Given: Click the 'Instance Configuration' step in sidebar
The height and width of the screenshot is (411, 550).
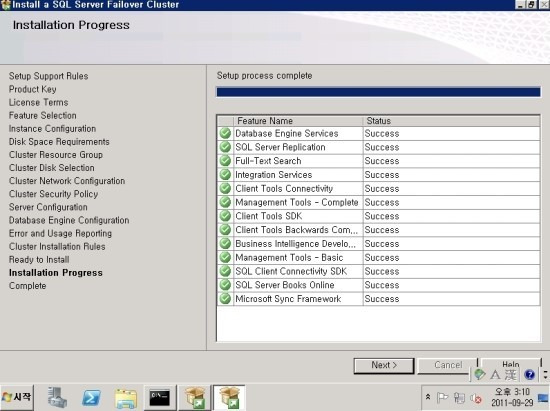Looking at the screenshot, I should pyautogui.click(x=52, y=129).
